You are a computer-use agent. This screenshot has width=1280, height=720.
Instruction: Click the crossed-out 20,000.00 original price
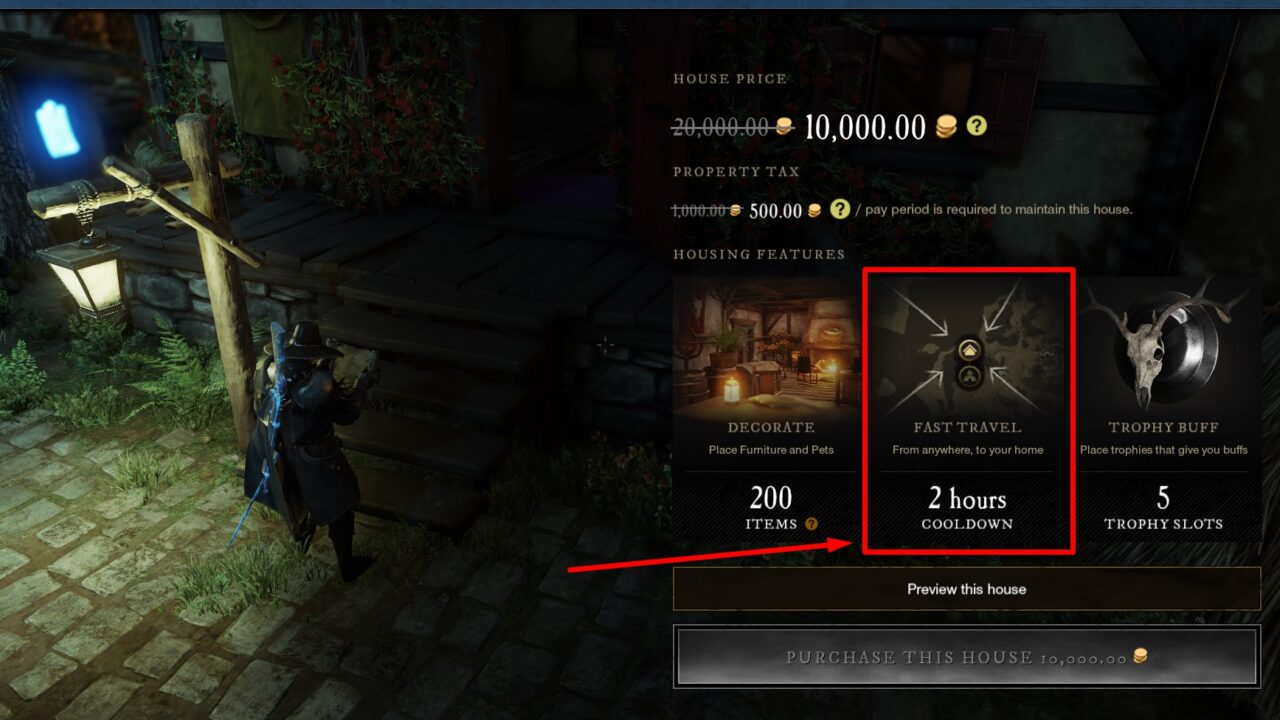click(722, 127)
